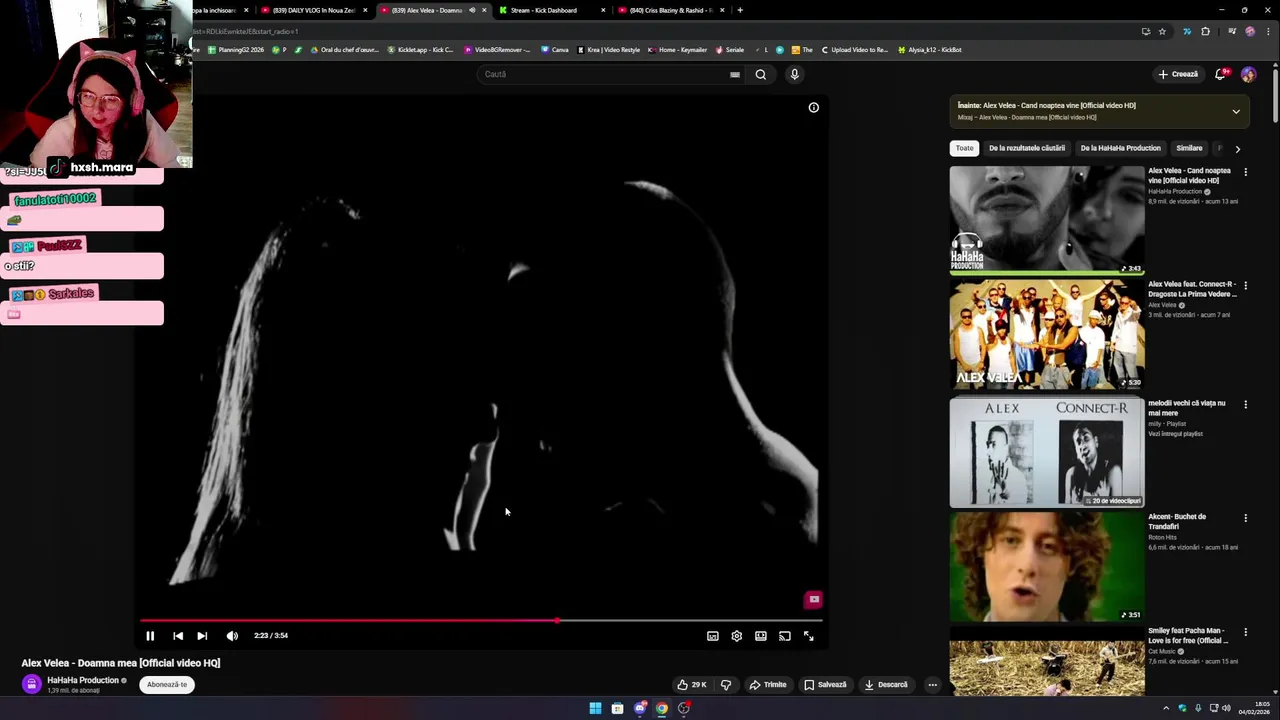Dislike the video
This screenshot has width=1280, height=720.
(x=726, y=685)
